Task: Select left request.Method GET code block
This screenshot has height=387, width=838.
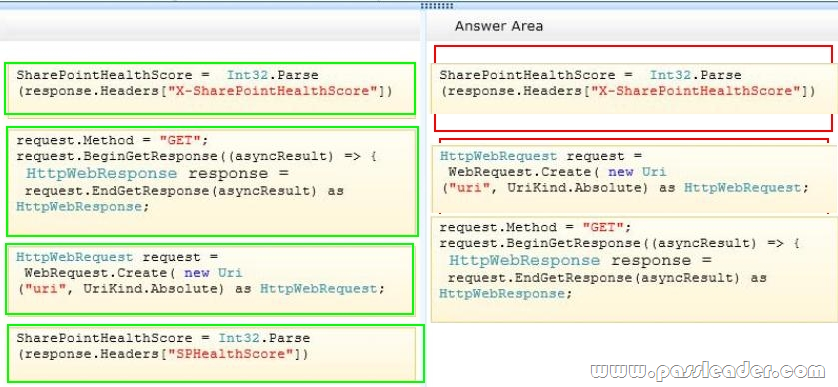Action: click(x=212, y=181)
